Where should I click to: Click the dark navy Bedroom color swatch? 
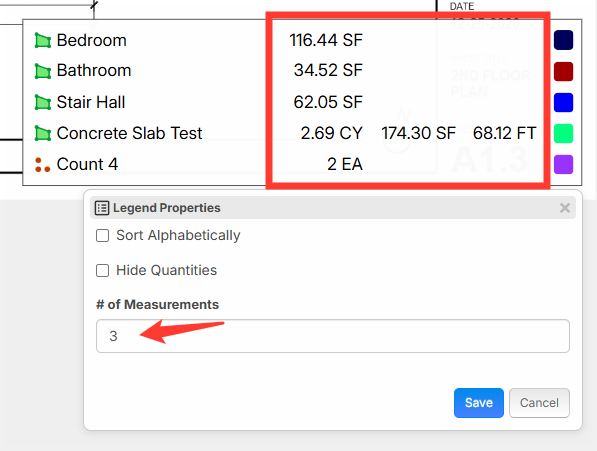tap(563, 40)
